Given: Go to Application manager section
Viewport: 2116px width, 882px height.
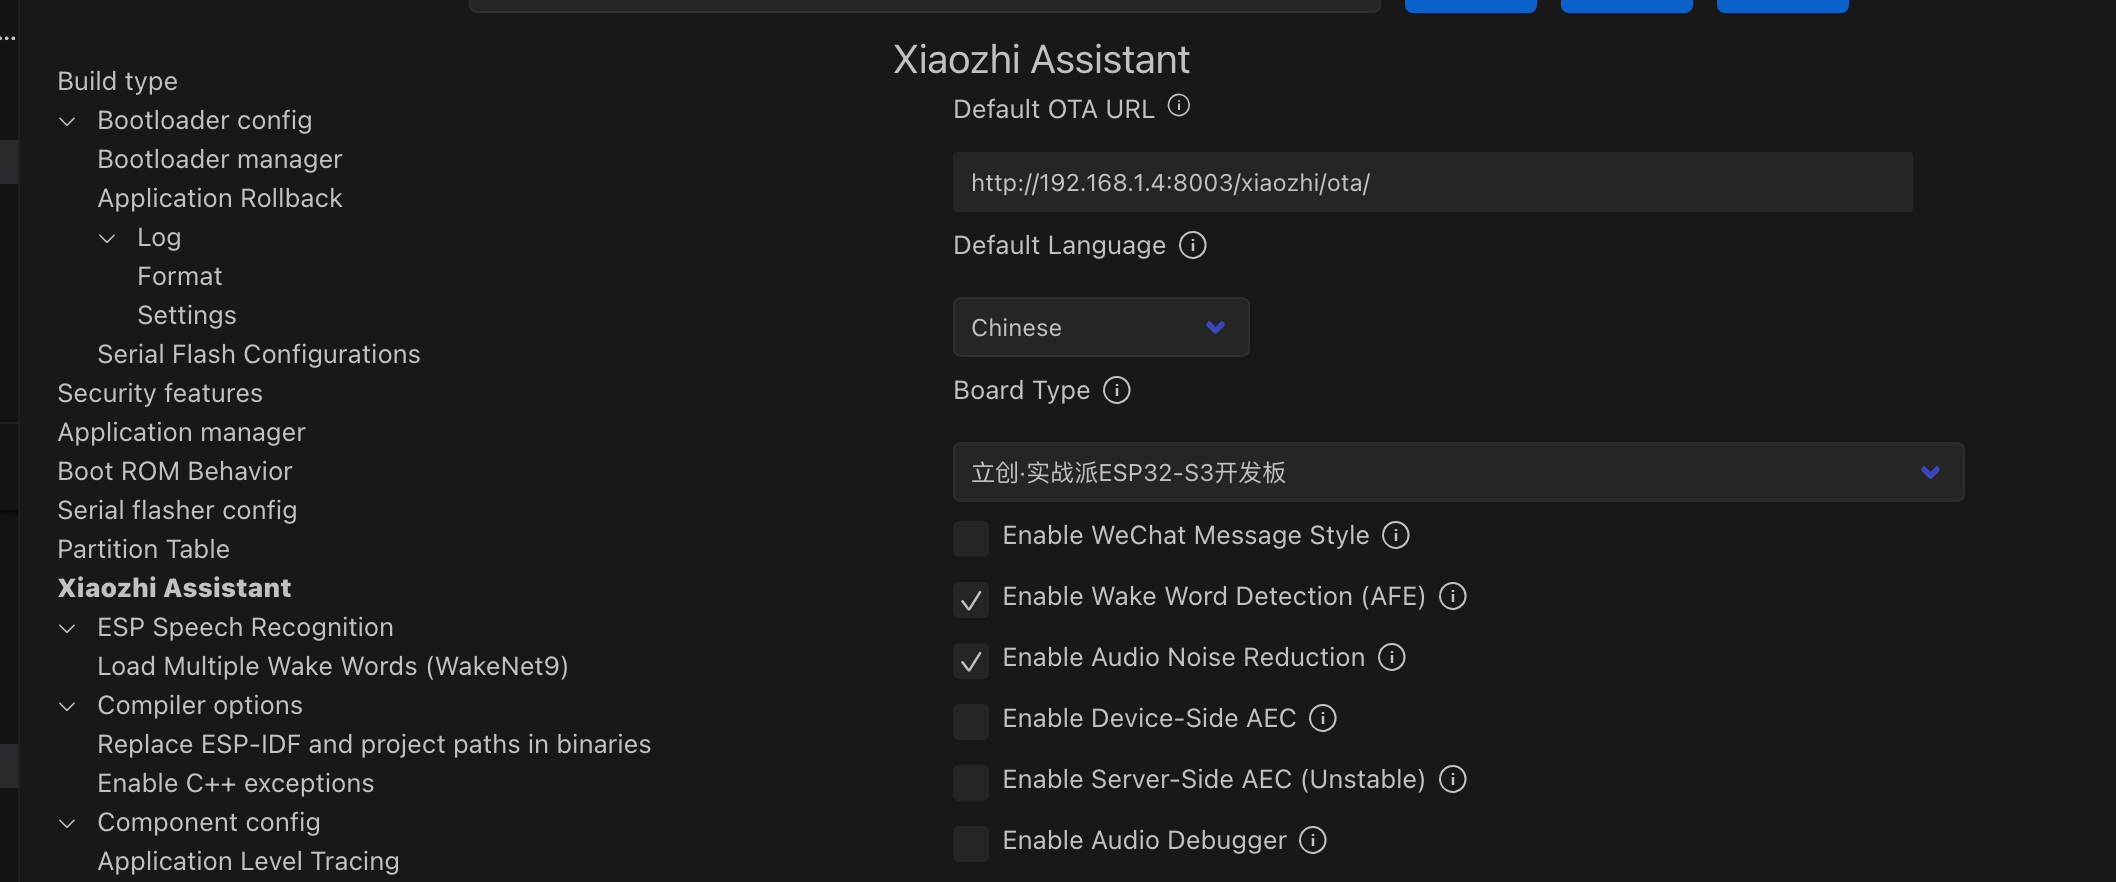Looking at the screenshot, I should [182, 432].
